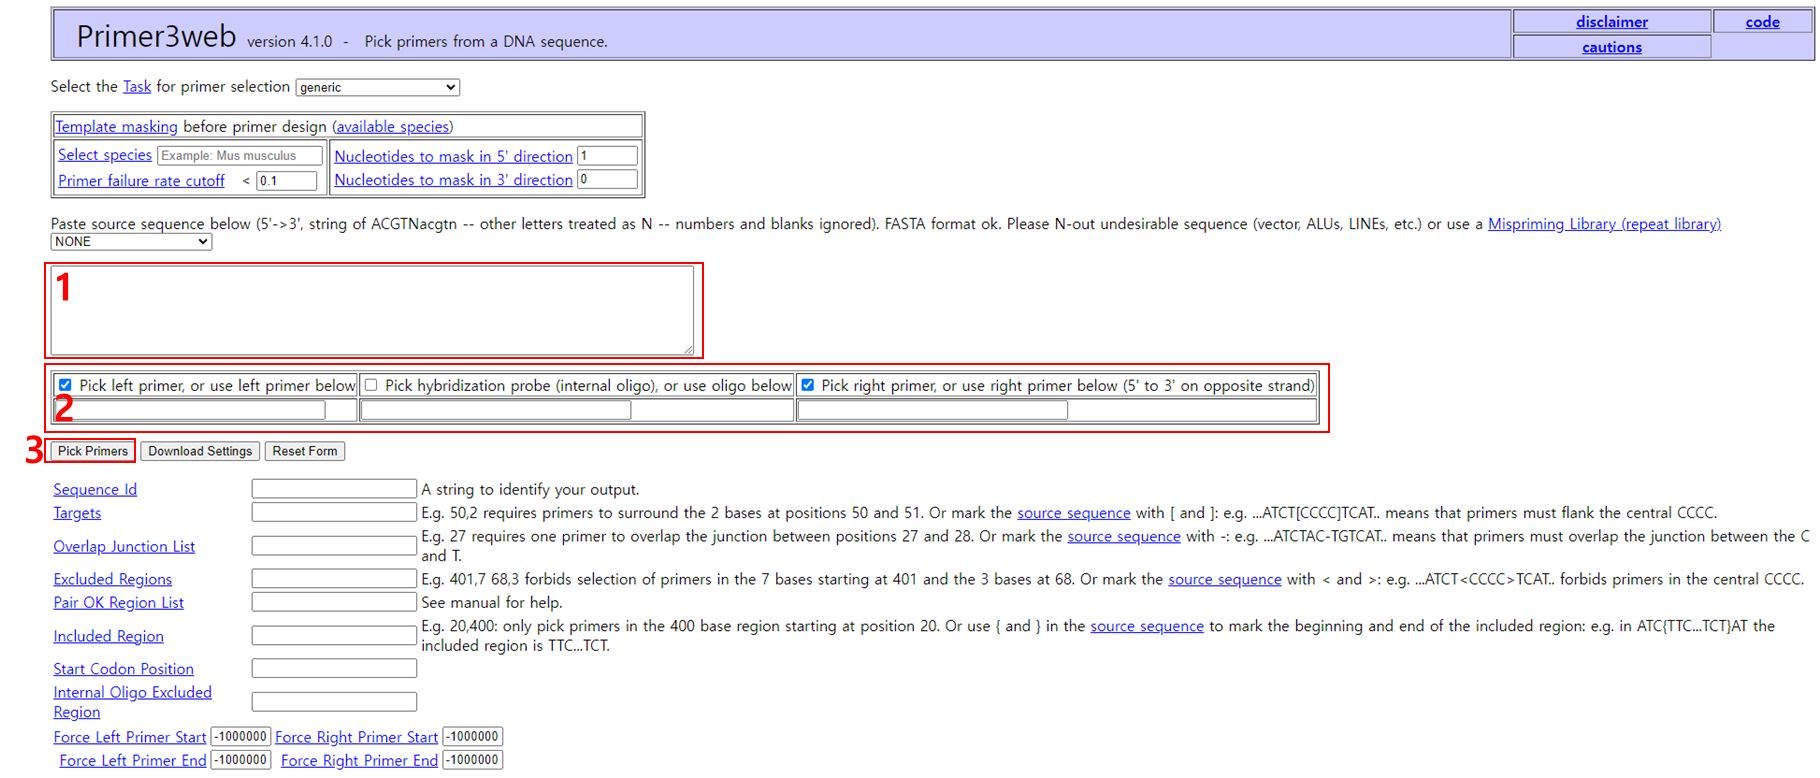Click the Download Settings button

pyautogui.click(x=200, y=451)
